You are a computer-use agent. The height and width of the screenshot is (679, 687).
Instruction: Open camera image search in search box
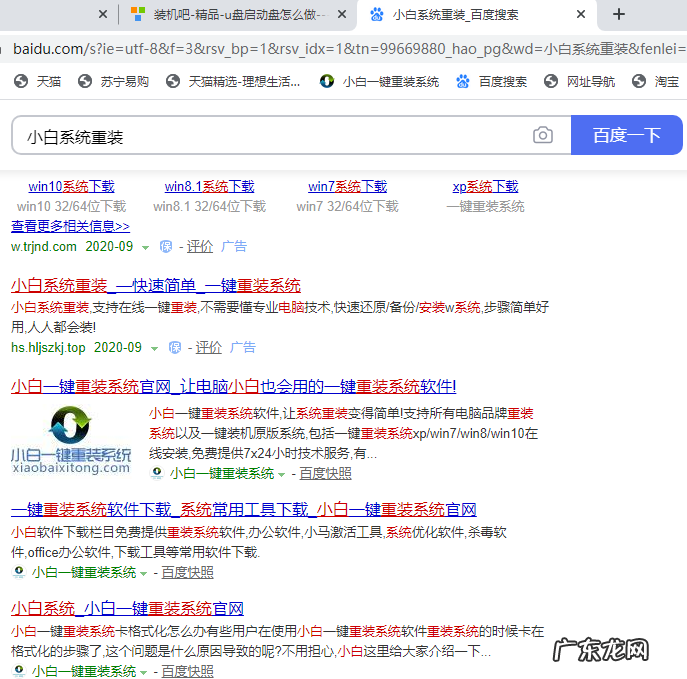[x=542, y=135]
